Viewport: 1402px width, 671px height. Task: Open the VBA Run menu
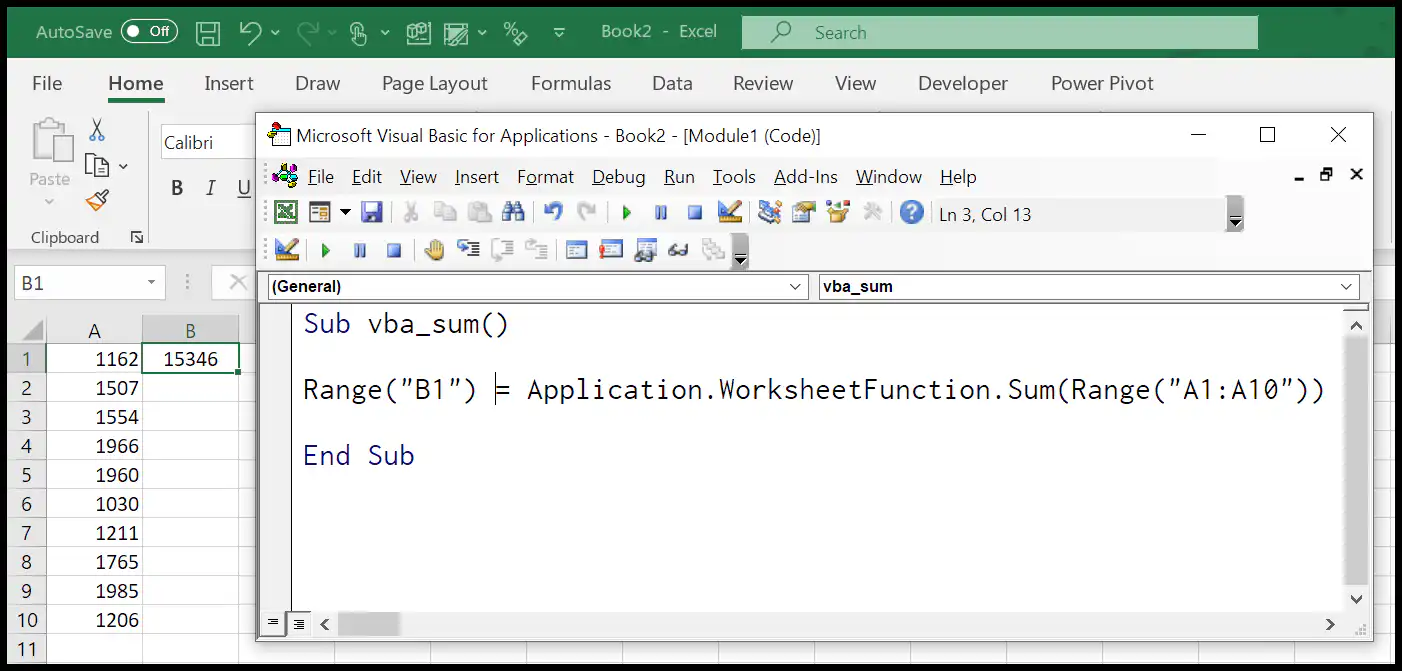click(x=679, y=177)
